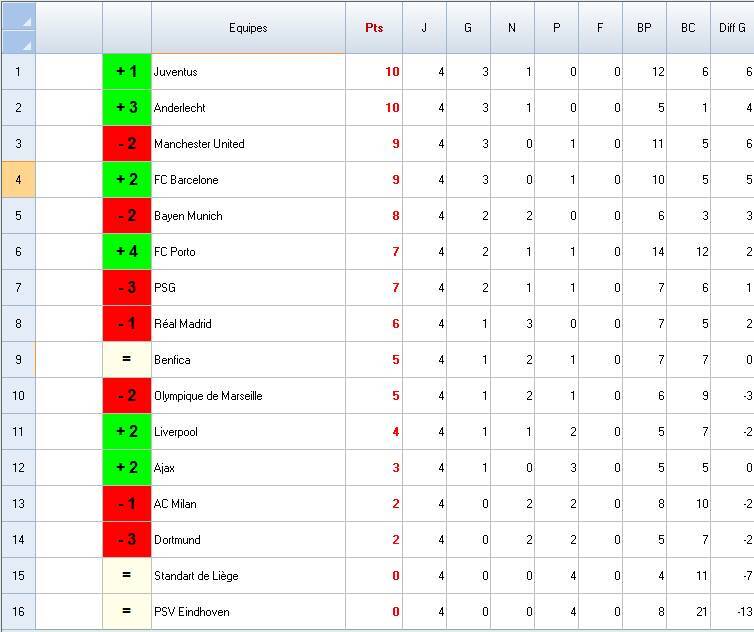The width and height of the screenshot is (754, 632).
Task: Click the BP column header
Action: (644, 28)
